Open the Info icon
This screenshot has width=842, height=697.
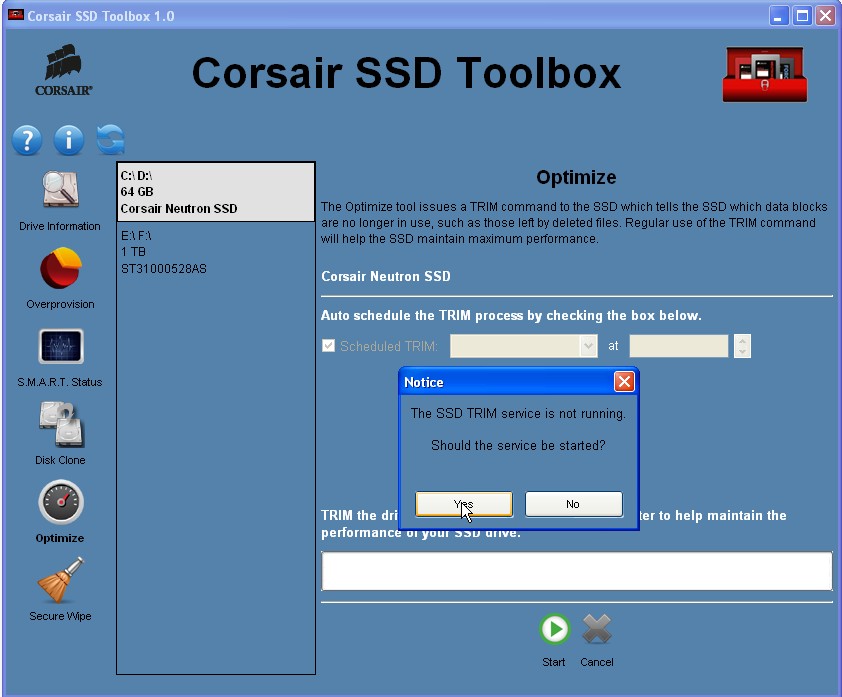[69, 141]
